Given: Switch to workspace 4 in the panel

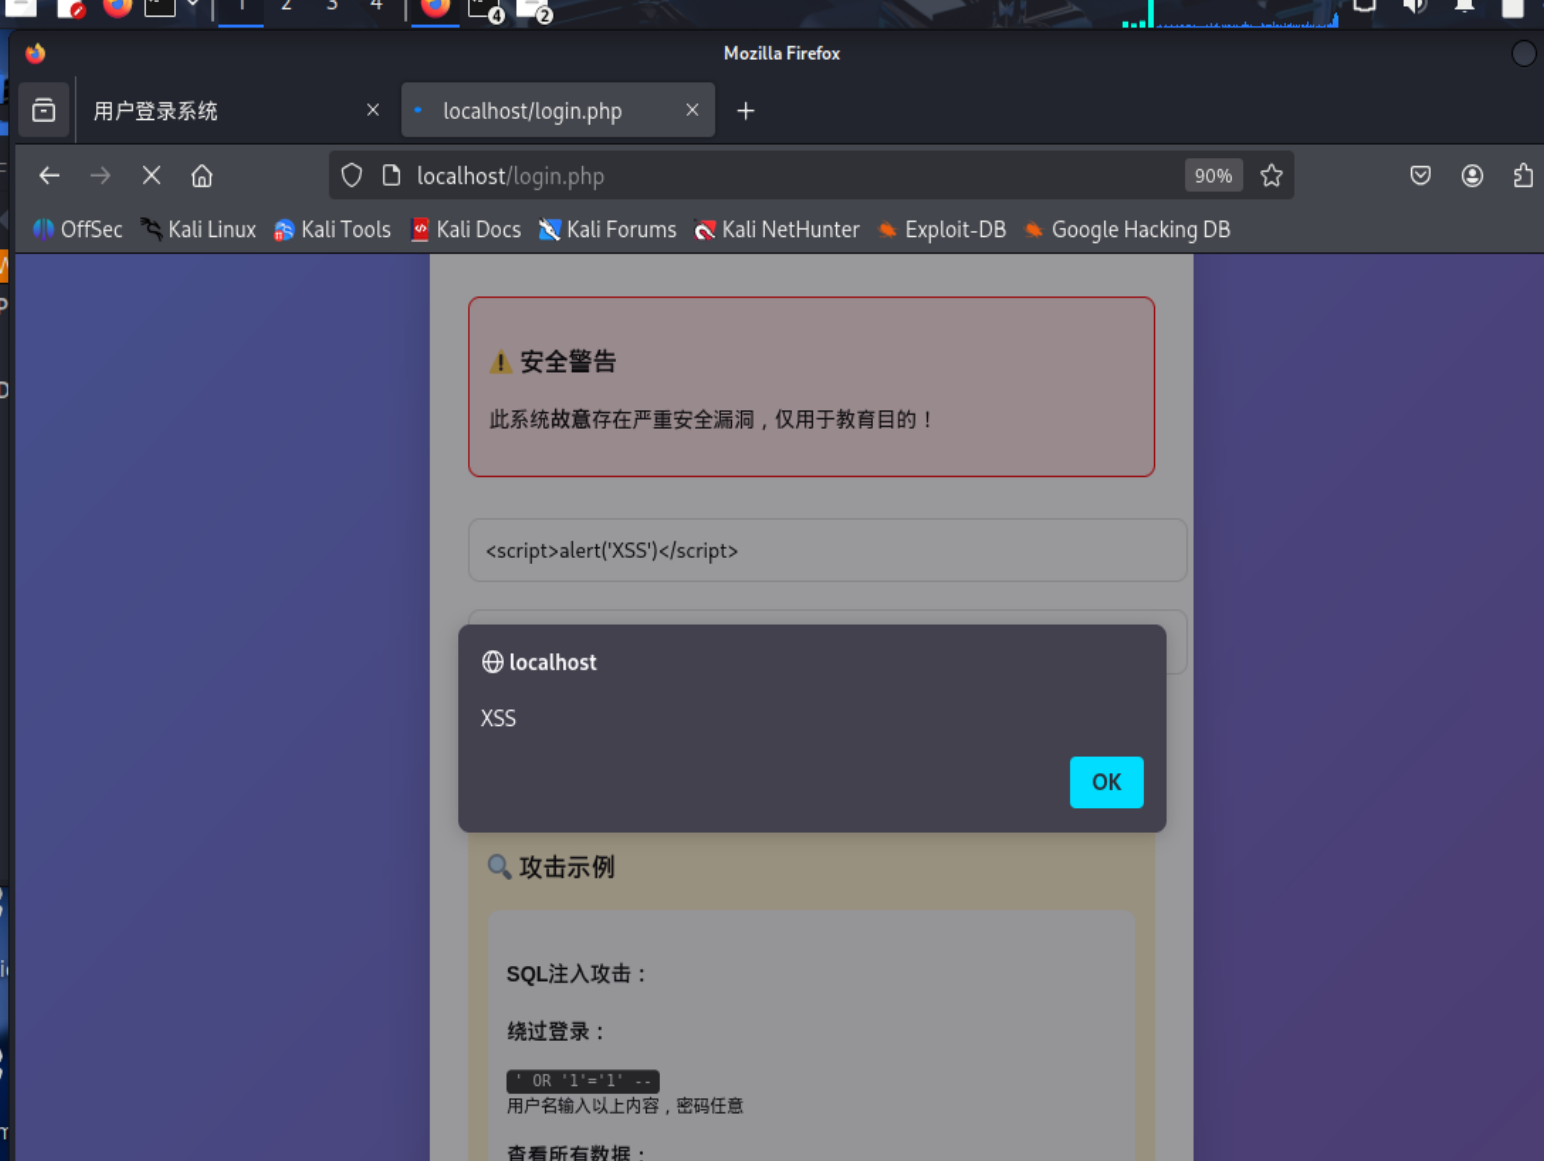Looking at the screenshot, I should [x=376, y=6].
